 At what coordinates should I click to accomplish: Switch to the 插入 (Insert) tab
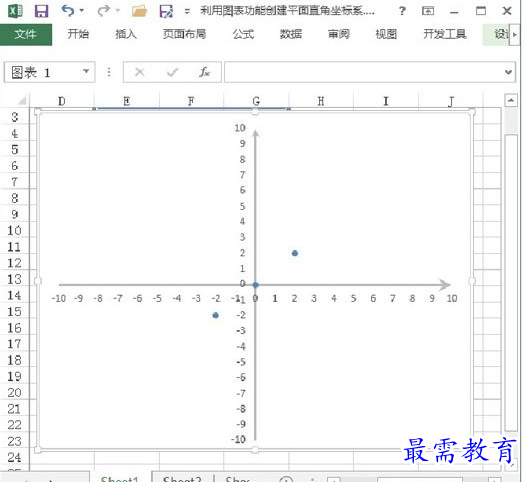(126, 34)
